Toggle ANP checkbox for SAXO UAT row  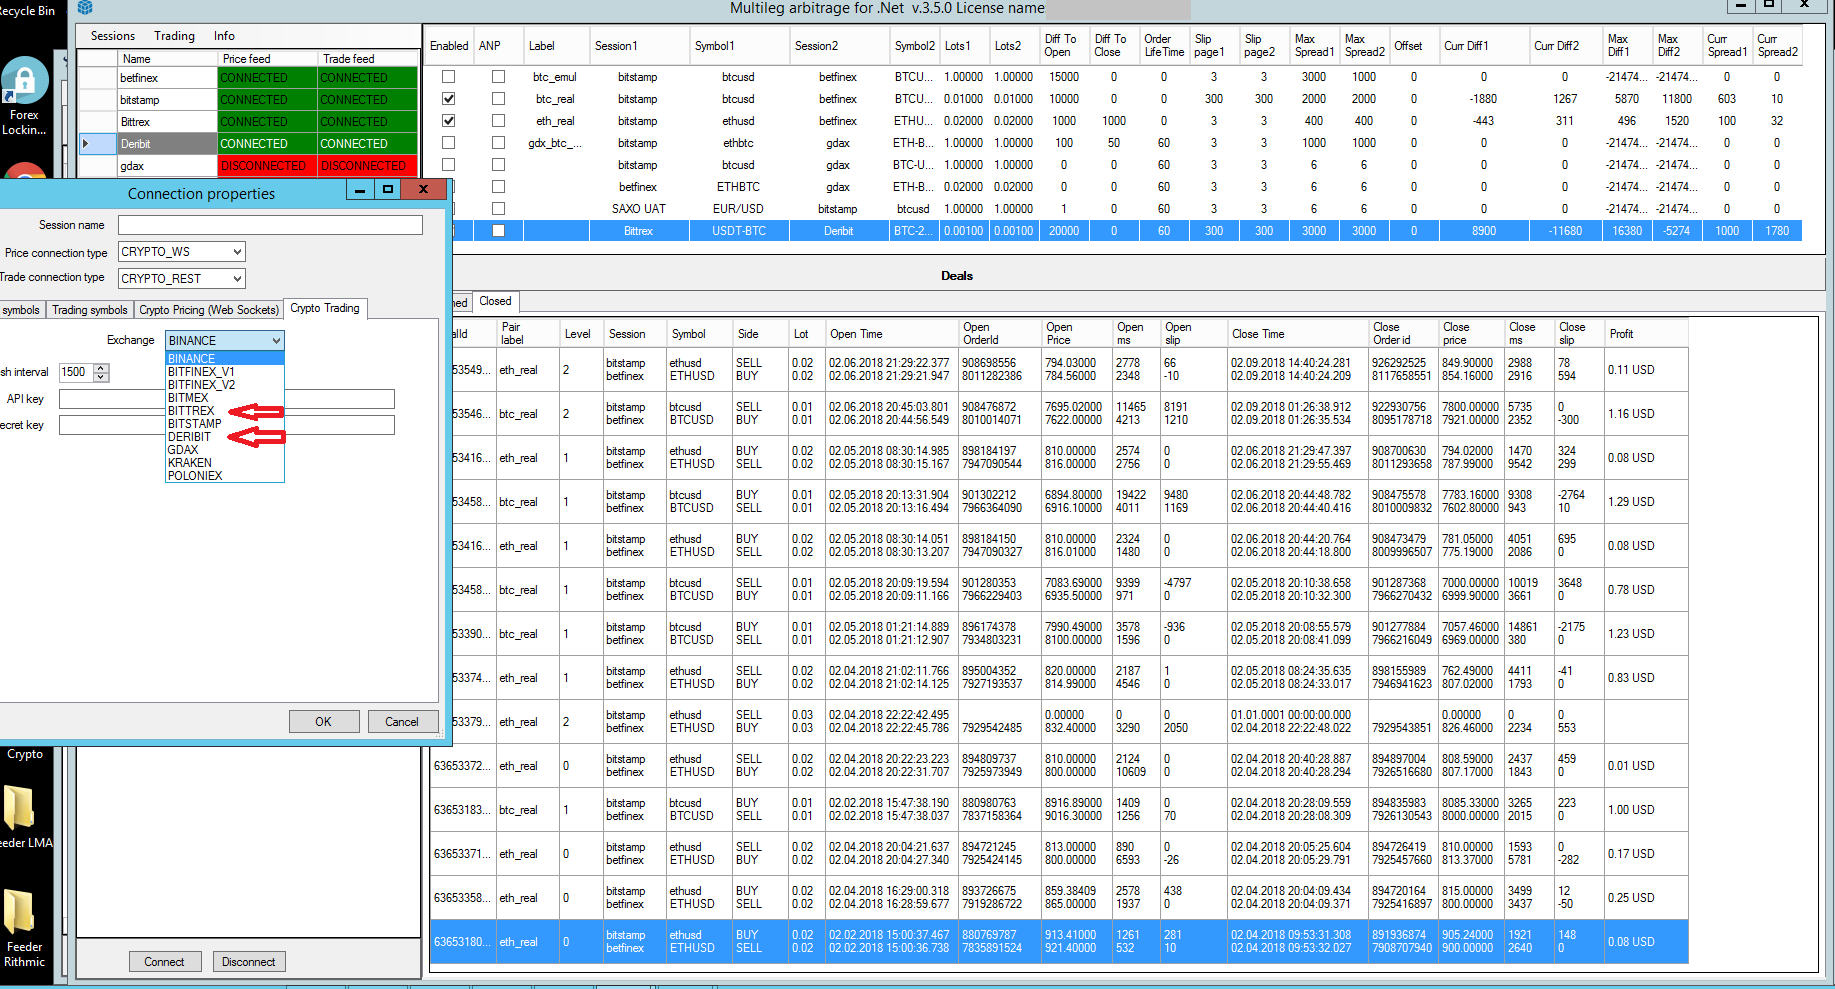(498, 209)
